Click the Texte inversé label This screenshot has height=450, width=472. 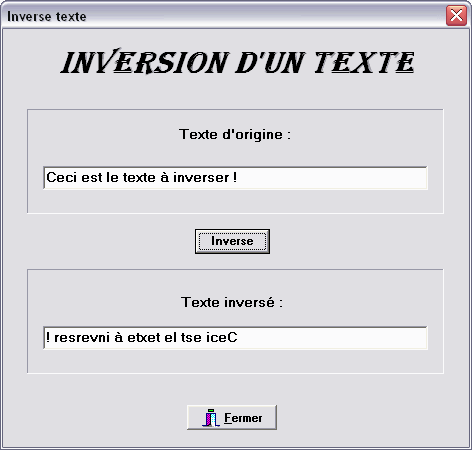click(232, 302)
